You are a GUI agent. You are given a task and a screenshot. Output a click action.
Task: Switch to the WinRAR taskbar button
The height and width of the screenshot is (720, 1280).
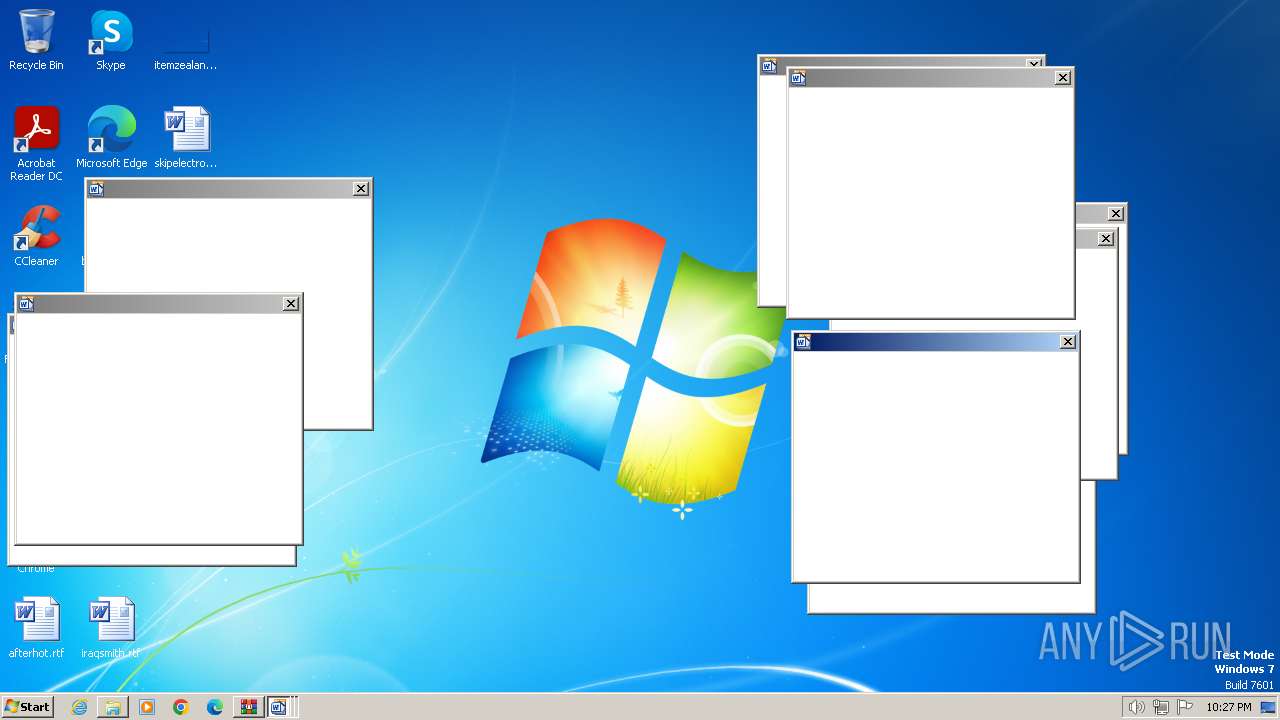248,707
